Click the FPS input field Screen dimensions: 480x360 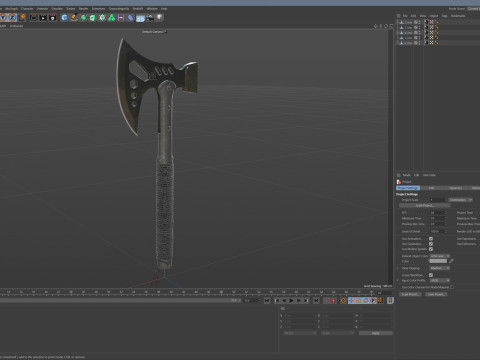437,212
